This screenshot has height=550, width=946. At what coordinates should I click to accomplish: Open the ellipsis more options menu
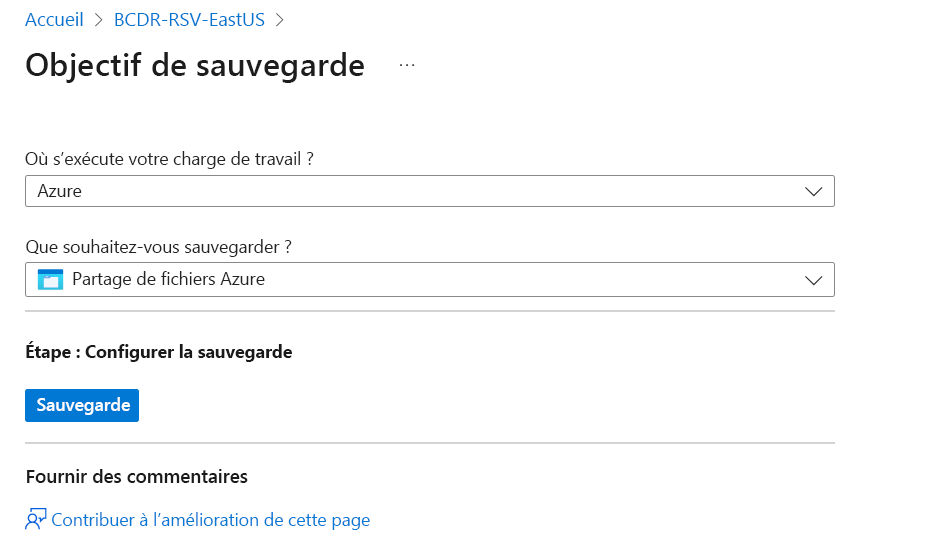(x=406, y=65)
